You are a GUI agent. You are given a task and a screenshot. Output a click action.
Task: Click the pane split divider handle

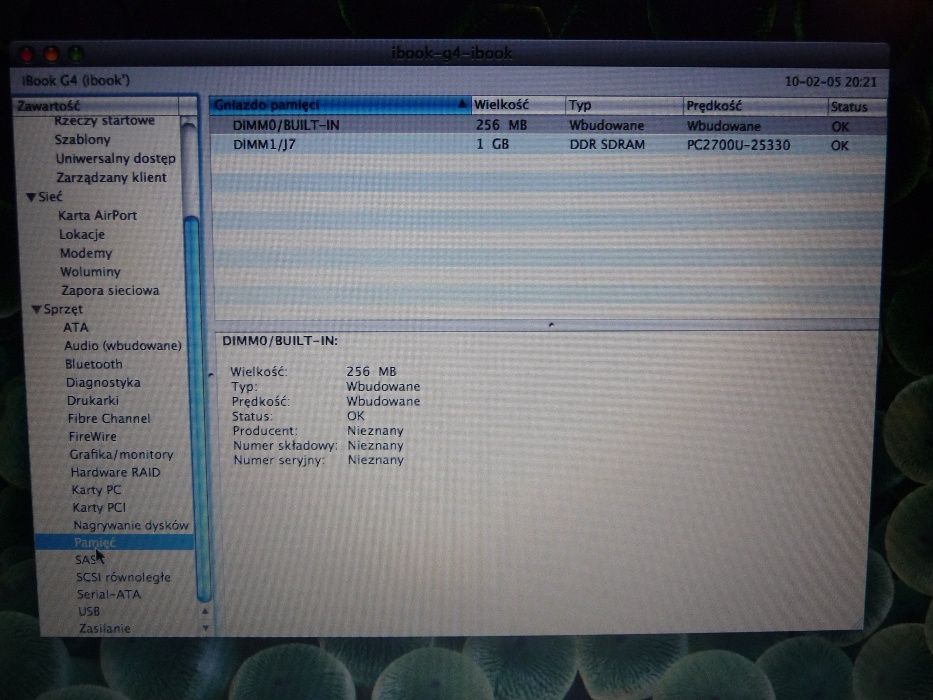point(551,325)
